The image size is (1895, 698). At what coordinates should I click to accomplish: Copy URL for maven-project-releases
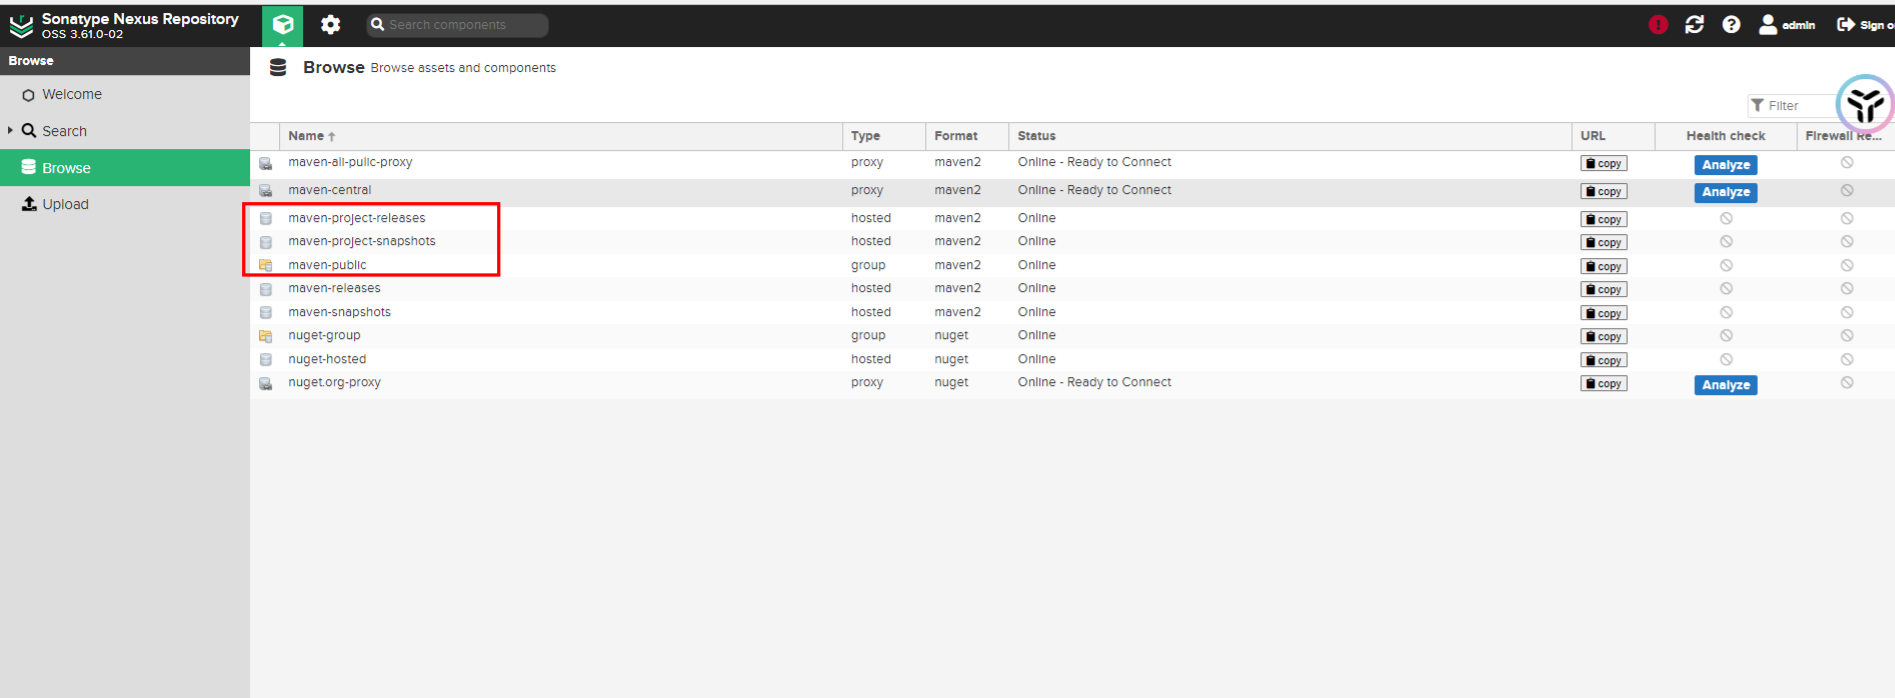pos(1604,219)
